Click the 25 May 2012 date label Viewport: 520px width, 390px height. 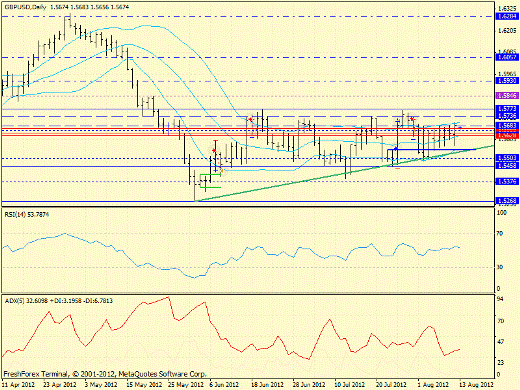coord(185,385)
